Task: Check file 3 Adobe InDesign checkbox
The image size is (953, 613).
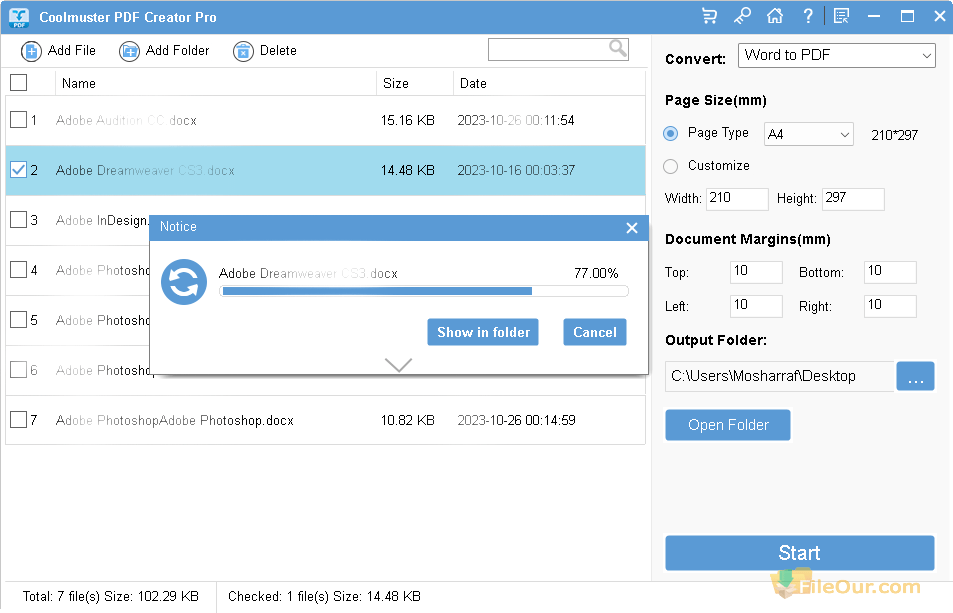Action: (19, 220)
